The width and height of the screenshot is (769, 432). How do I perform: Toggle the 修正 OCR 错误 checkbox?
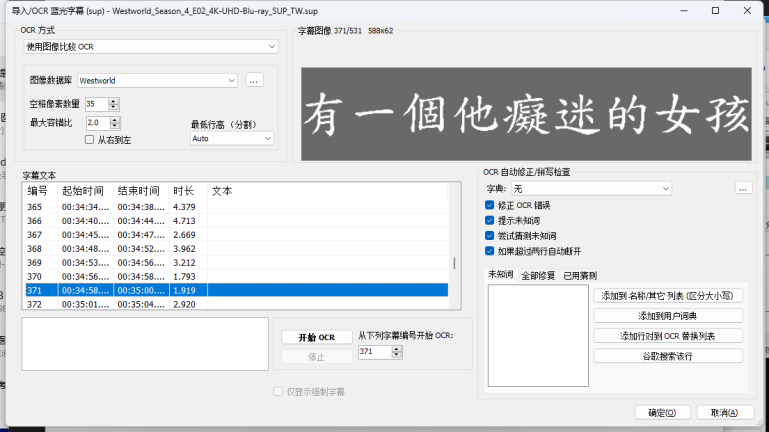click(x=489, y=205)
